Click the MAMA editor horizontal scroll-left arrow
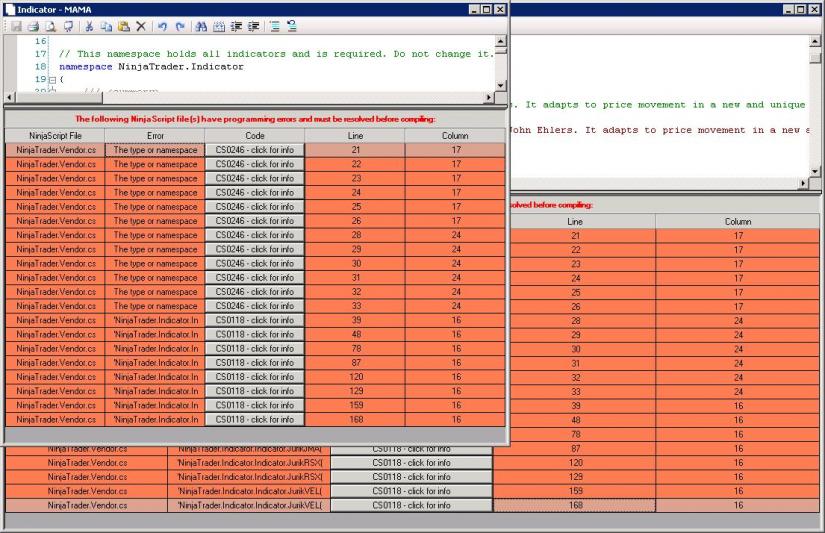Screen dimensions: 825x533 pyautogui.click(x=10, y=97)
